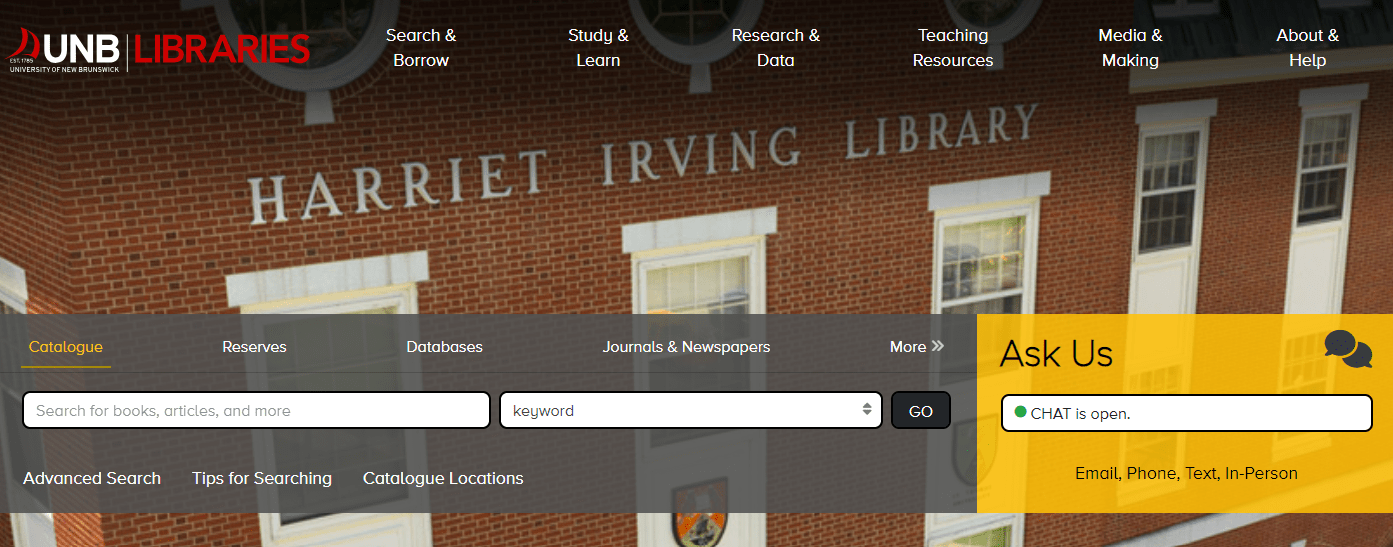Select the Catalogue search tab
The image size is (1393, 547).
(x=65, y=347)
